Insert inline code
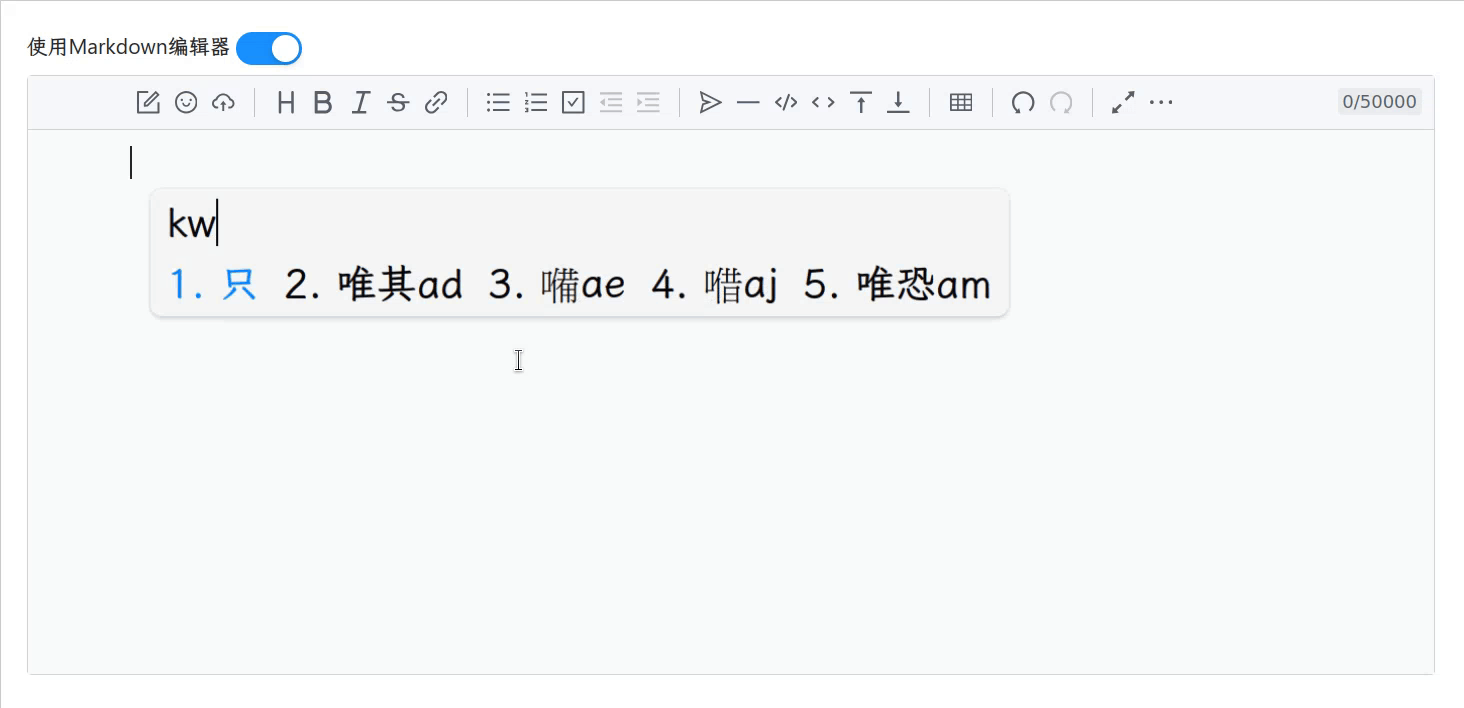This screenshot has width=1464, height=708. tap(823, 102)
